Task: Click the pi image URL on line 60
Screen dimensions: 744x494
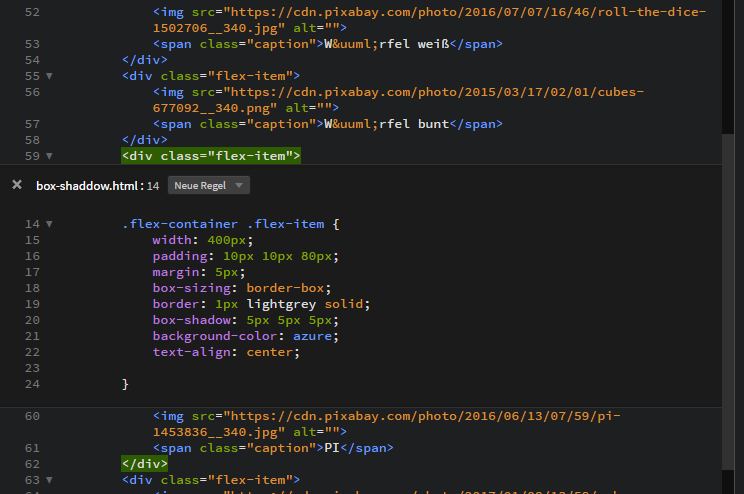Action: click(420, 416)
